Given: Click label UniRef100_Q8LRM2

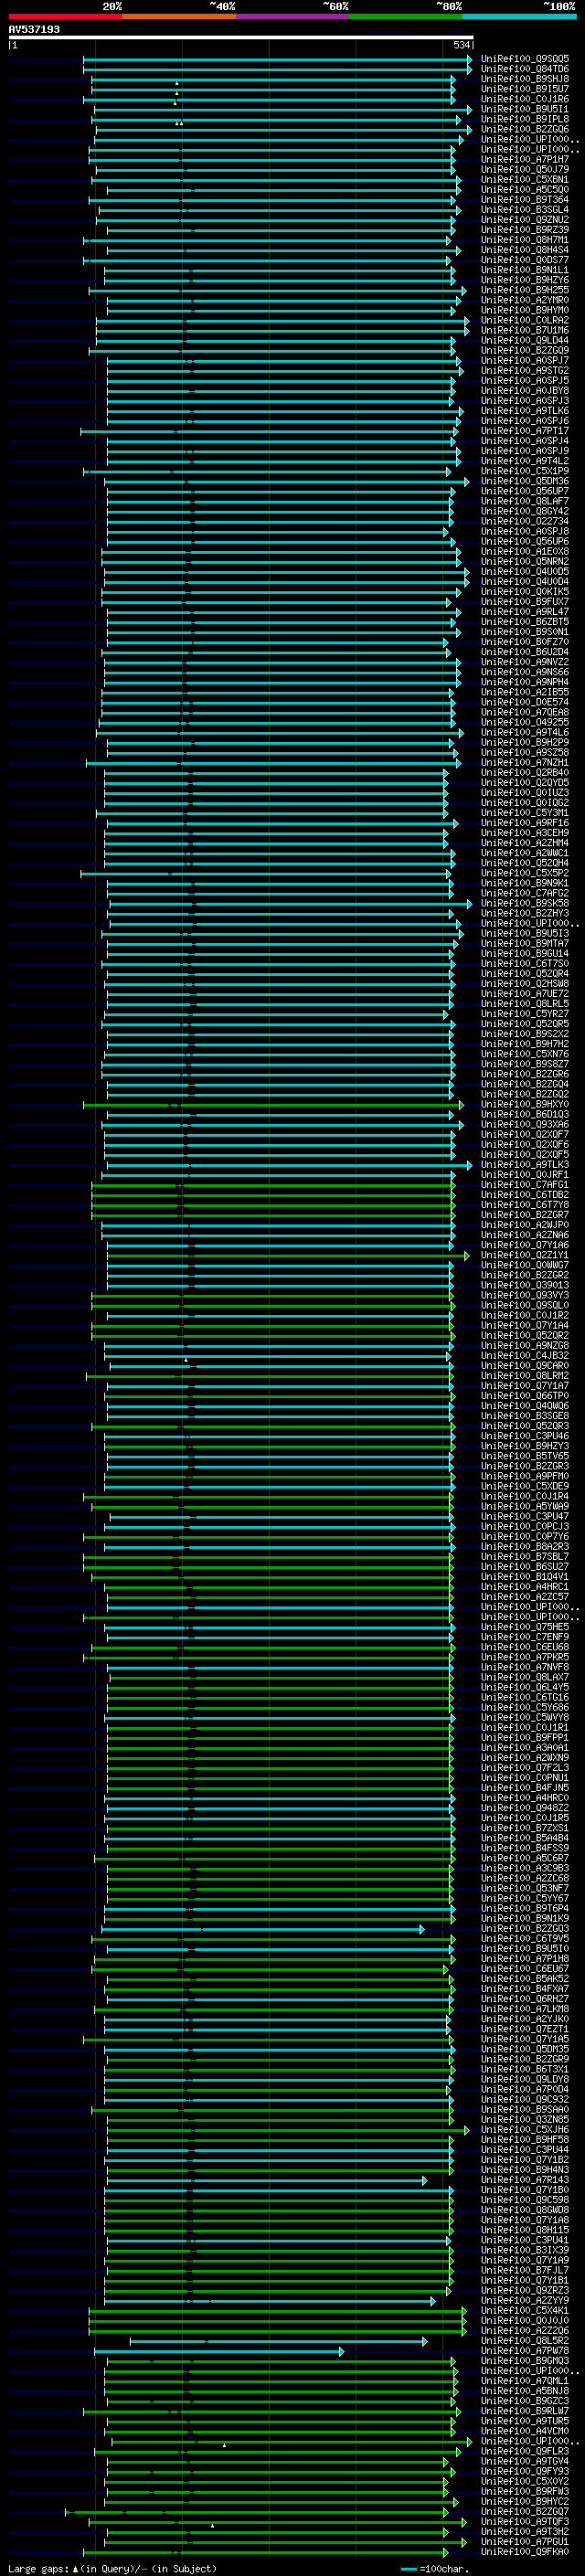Looking at the screenshot, I should click(x=525, y=1375).
